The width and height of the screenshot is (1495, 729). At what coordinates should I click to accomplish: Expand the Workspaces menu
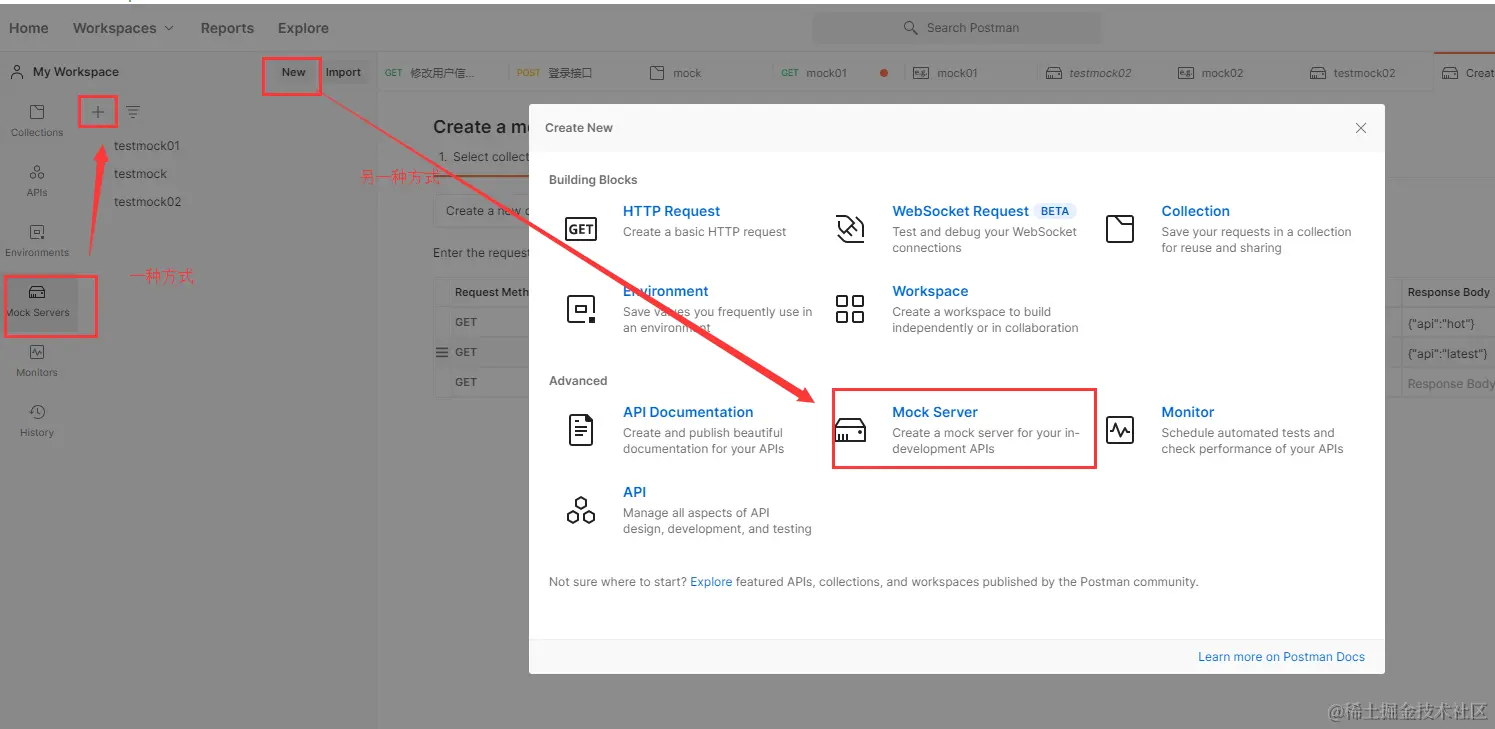(x=123, y=28)
